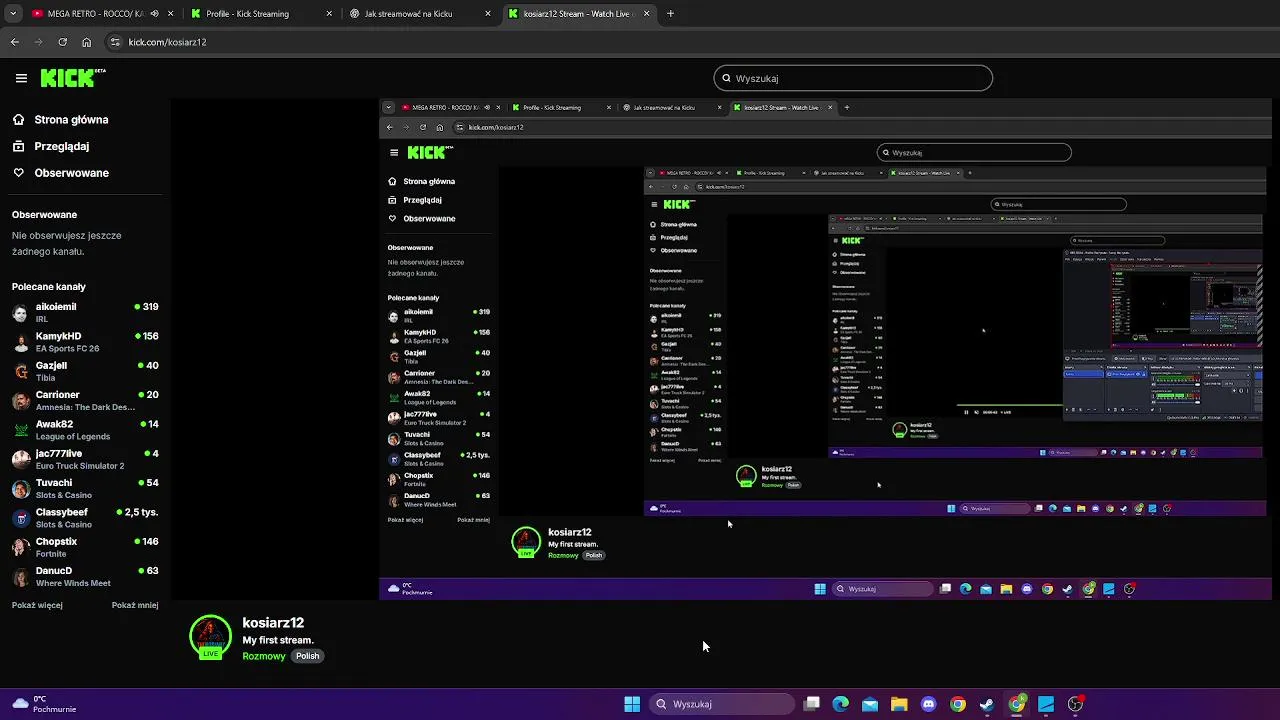Open DanucD Where Winds Meet channel

click(85, 576)
